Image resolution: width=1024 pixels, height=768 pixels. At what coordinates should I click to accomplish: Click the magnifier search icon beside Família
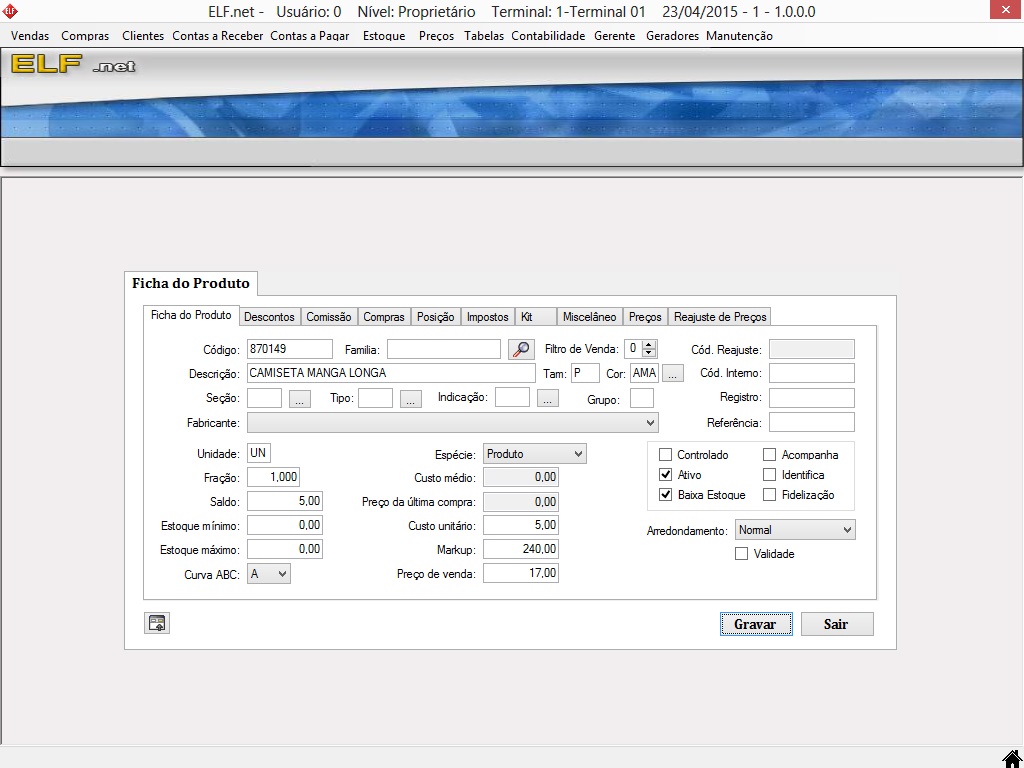tap(521, 349)
